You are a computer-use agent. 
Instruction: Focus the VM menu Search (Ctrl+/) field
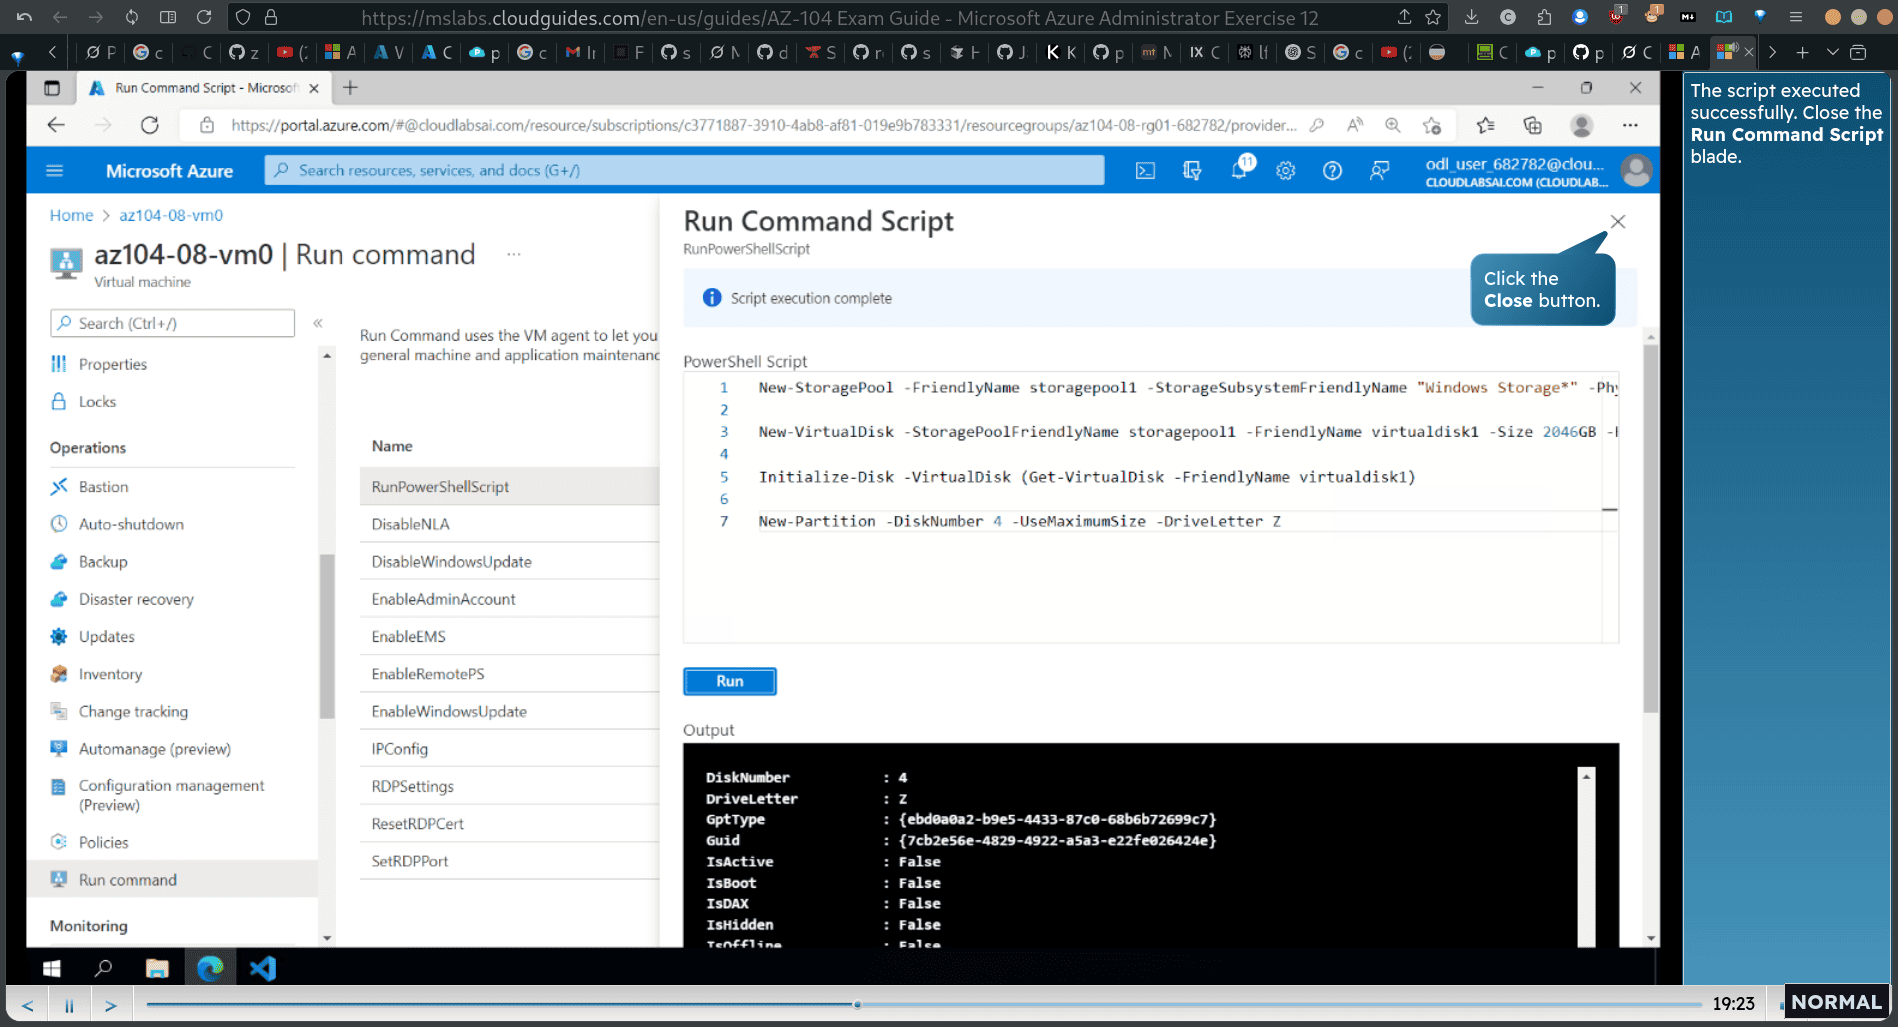click(172, 323)
